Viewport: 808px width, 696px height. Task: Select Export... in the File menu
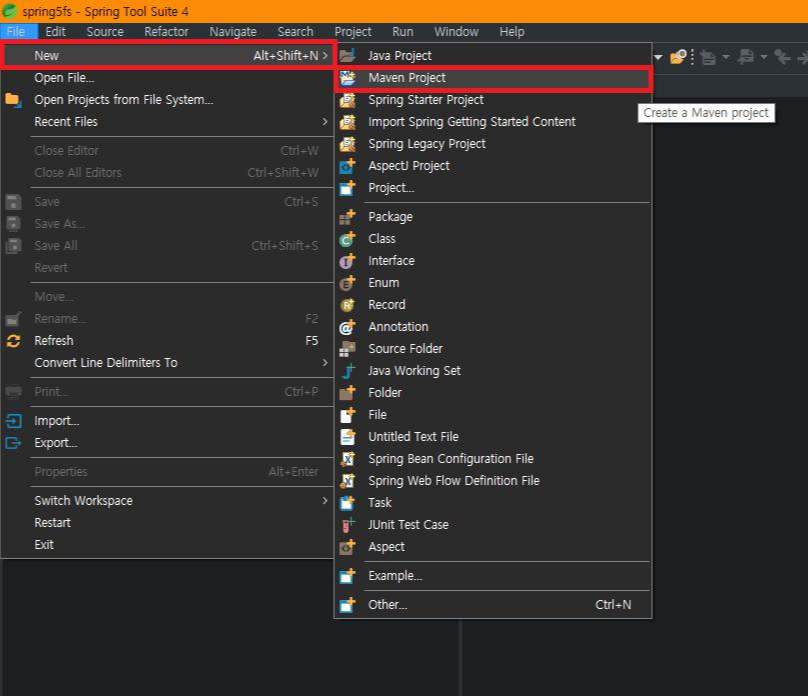167,443
